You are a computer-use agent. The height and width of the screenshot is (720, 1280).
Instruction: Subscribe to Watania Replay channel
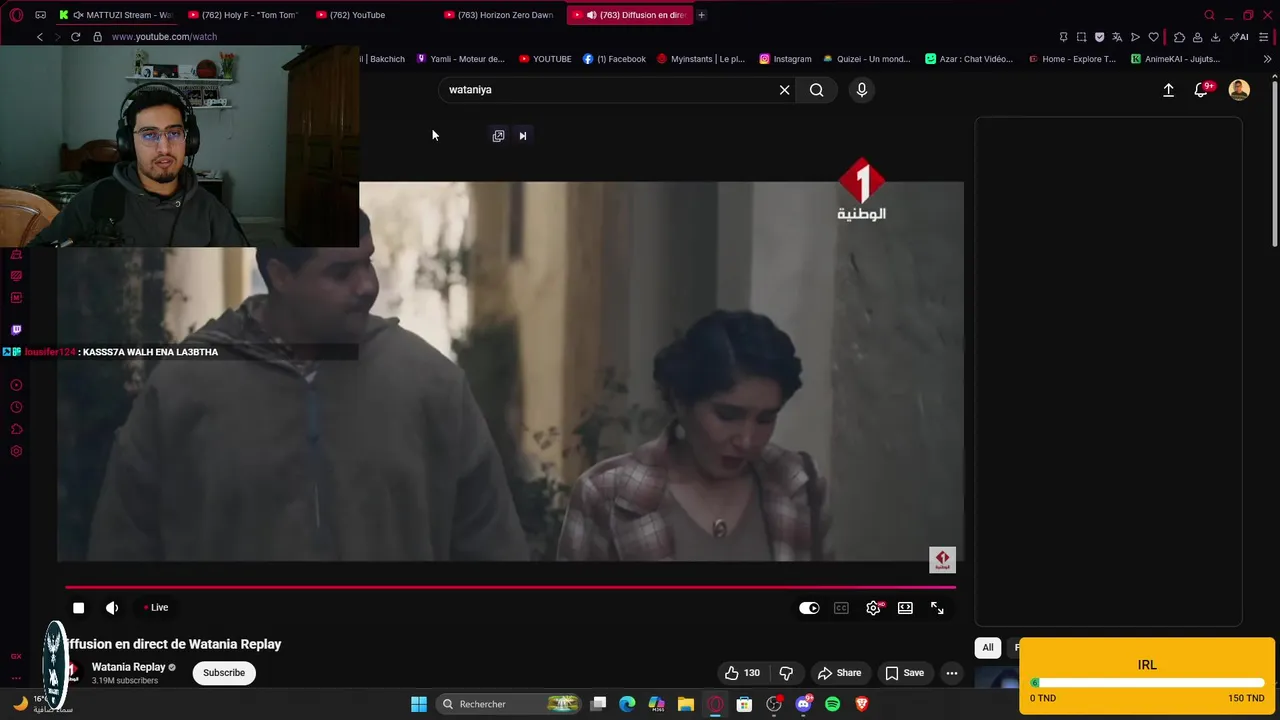(x=224, y=673)
